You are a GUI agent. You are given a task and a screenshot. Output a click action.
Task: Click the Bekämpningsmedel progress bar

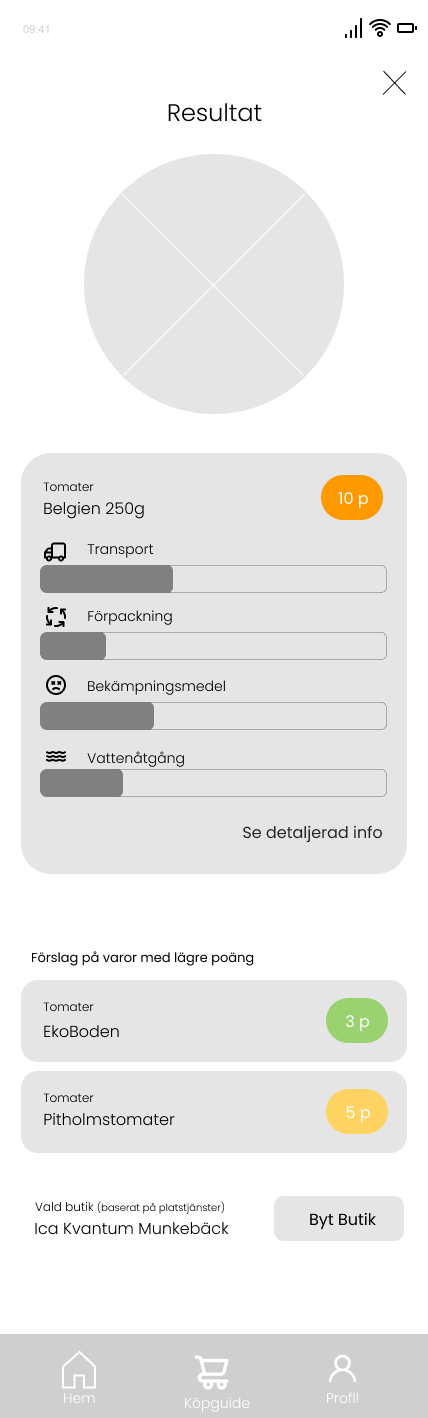[213, 716]
